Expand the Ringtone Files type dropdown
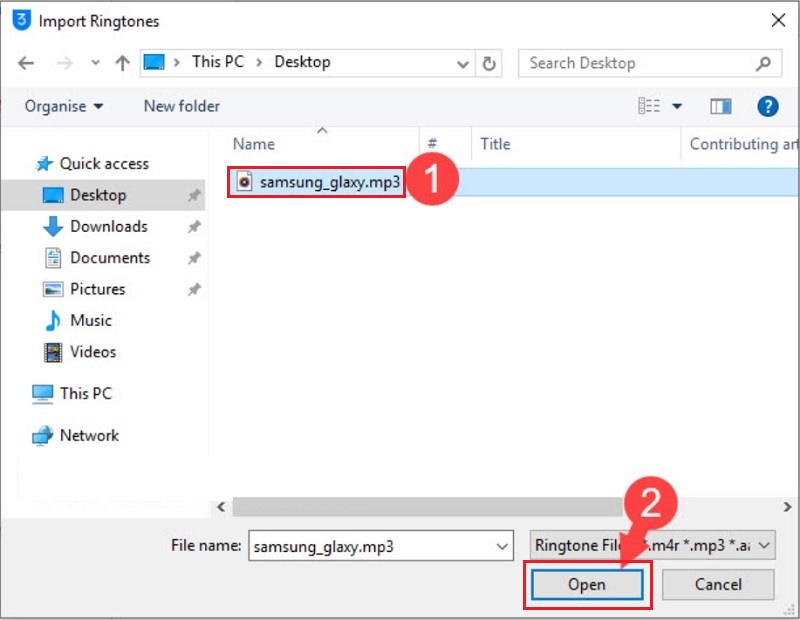The image size is (800, 620). [764, 545]
